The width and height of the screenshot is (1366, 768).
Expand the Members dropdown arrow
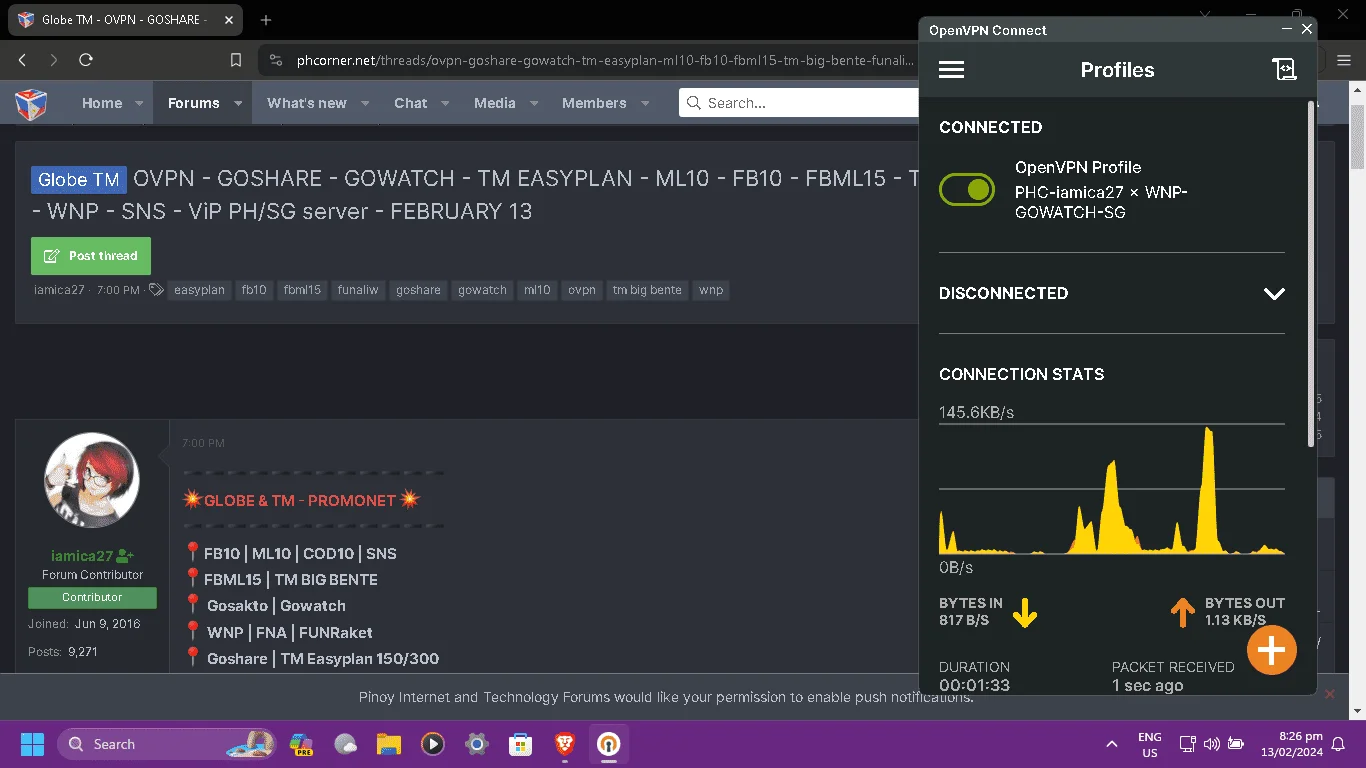[x=645, y=103]
